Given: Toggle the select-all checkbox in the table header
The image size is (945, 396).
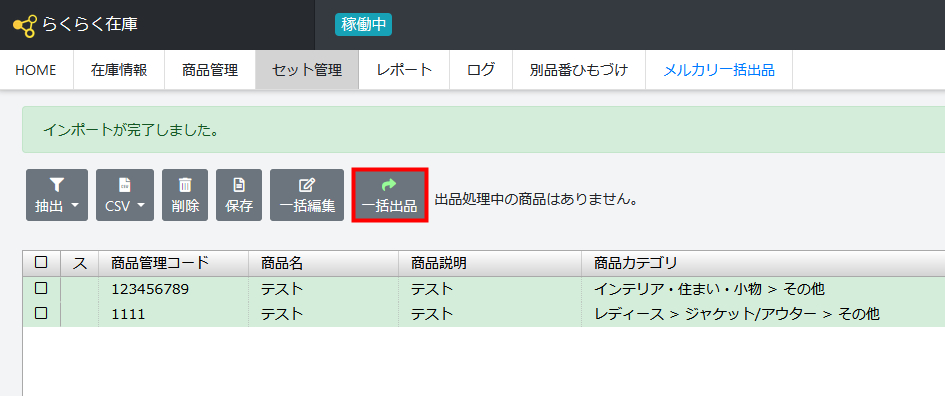Looking at the screenshot, I should [x=41, y=262].
